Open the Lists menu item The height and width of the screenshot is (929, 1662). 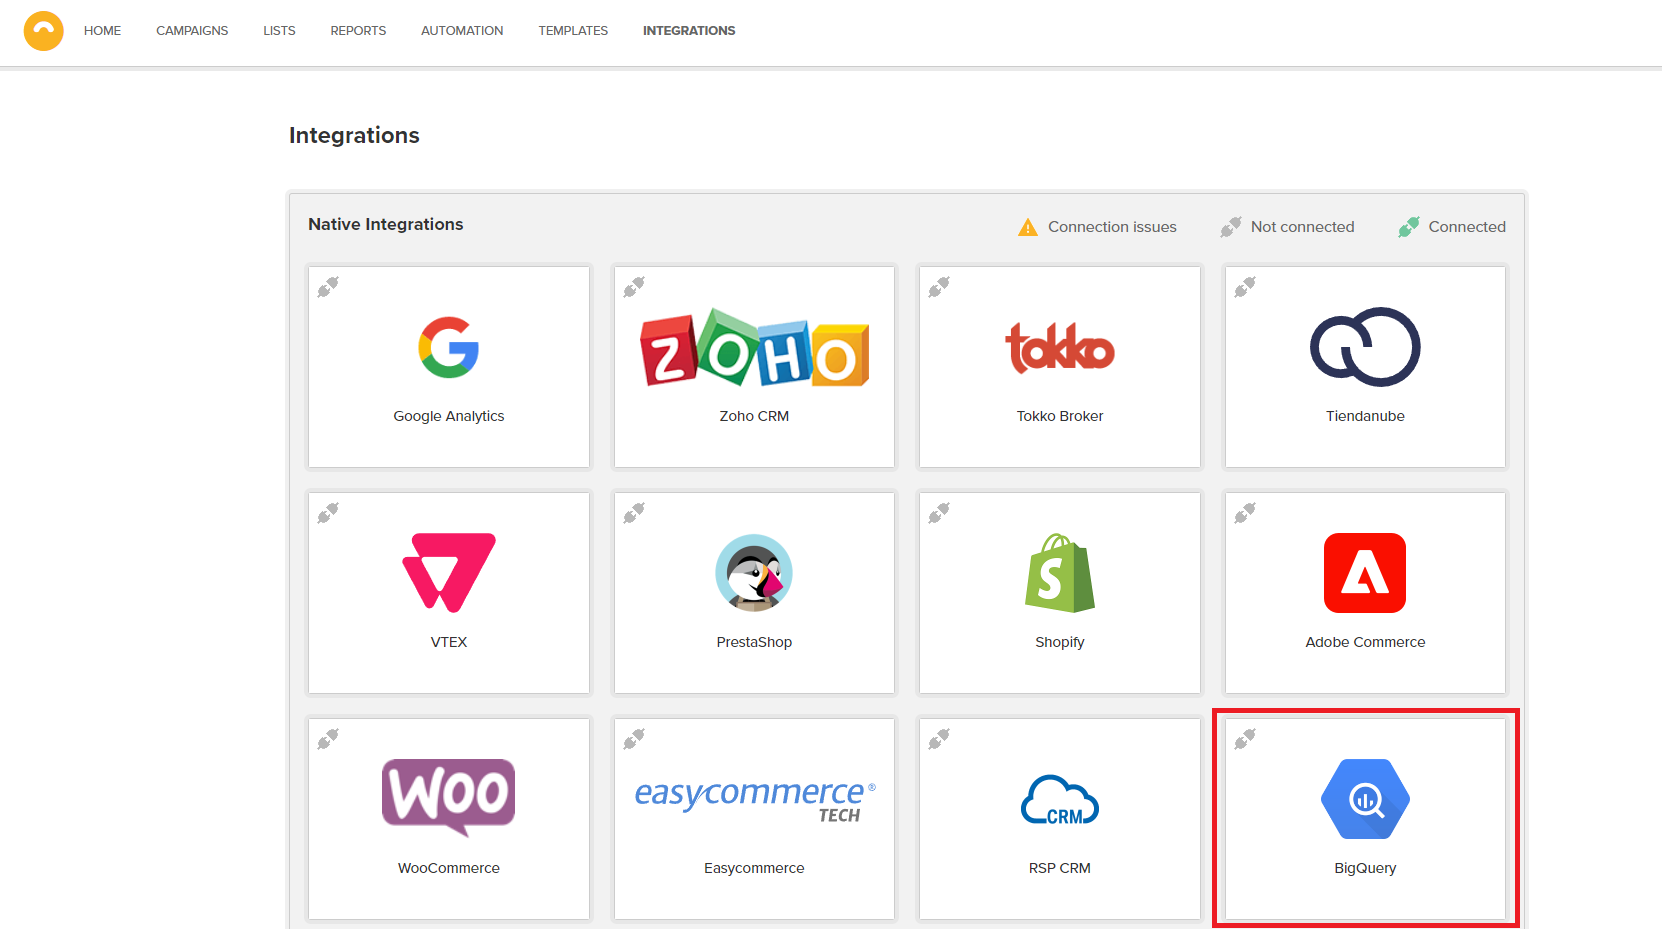click(x=279, y=31)
